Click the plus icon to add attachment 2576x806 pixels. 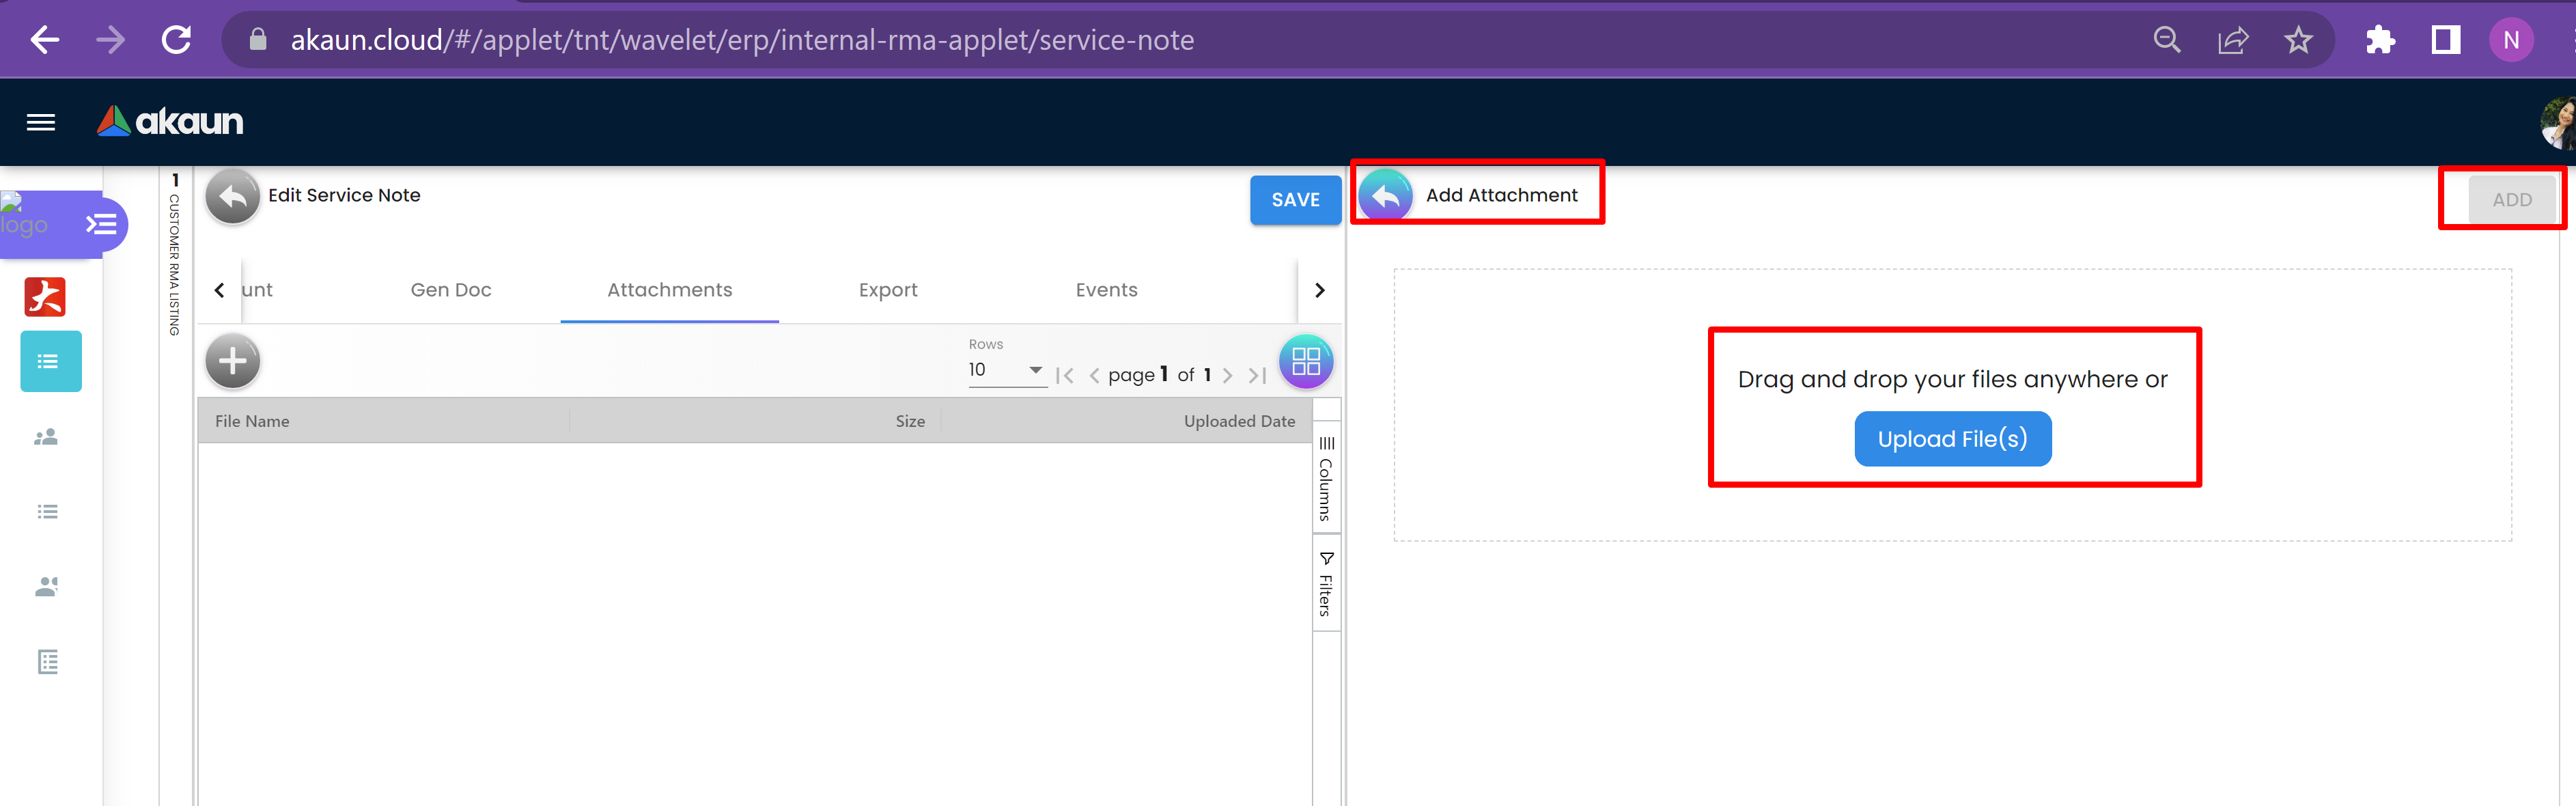point(232,361)
